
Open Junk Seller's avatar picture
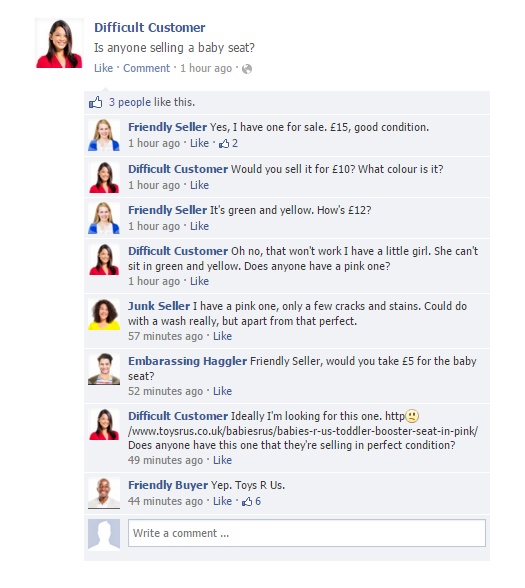point(104,314)
